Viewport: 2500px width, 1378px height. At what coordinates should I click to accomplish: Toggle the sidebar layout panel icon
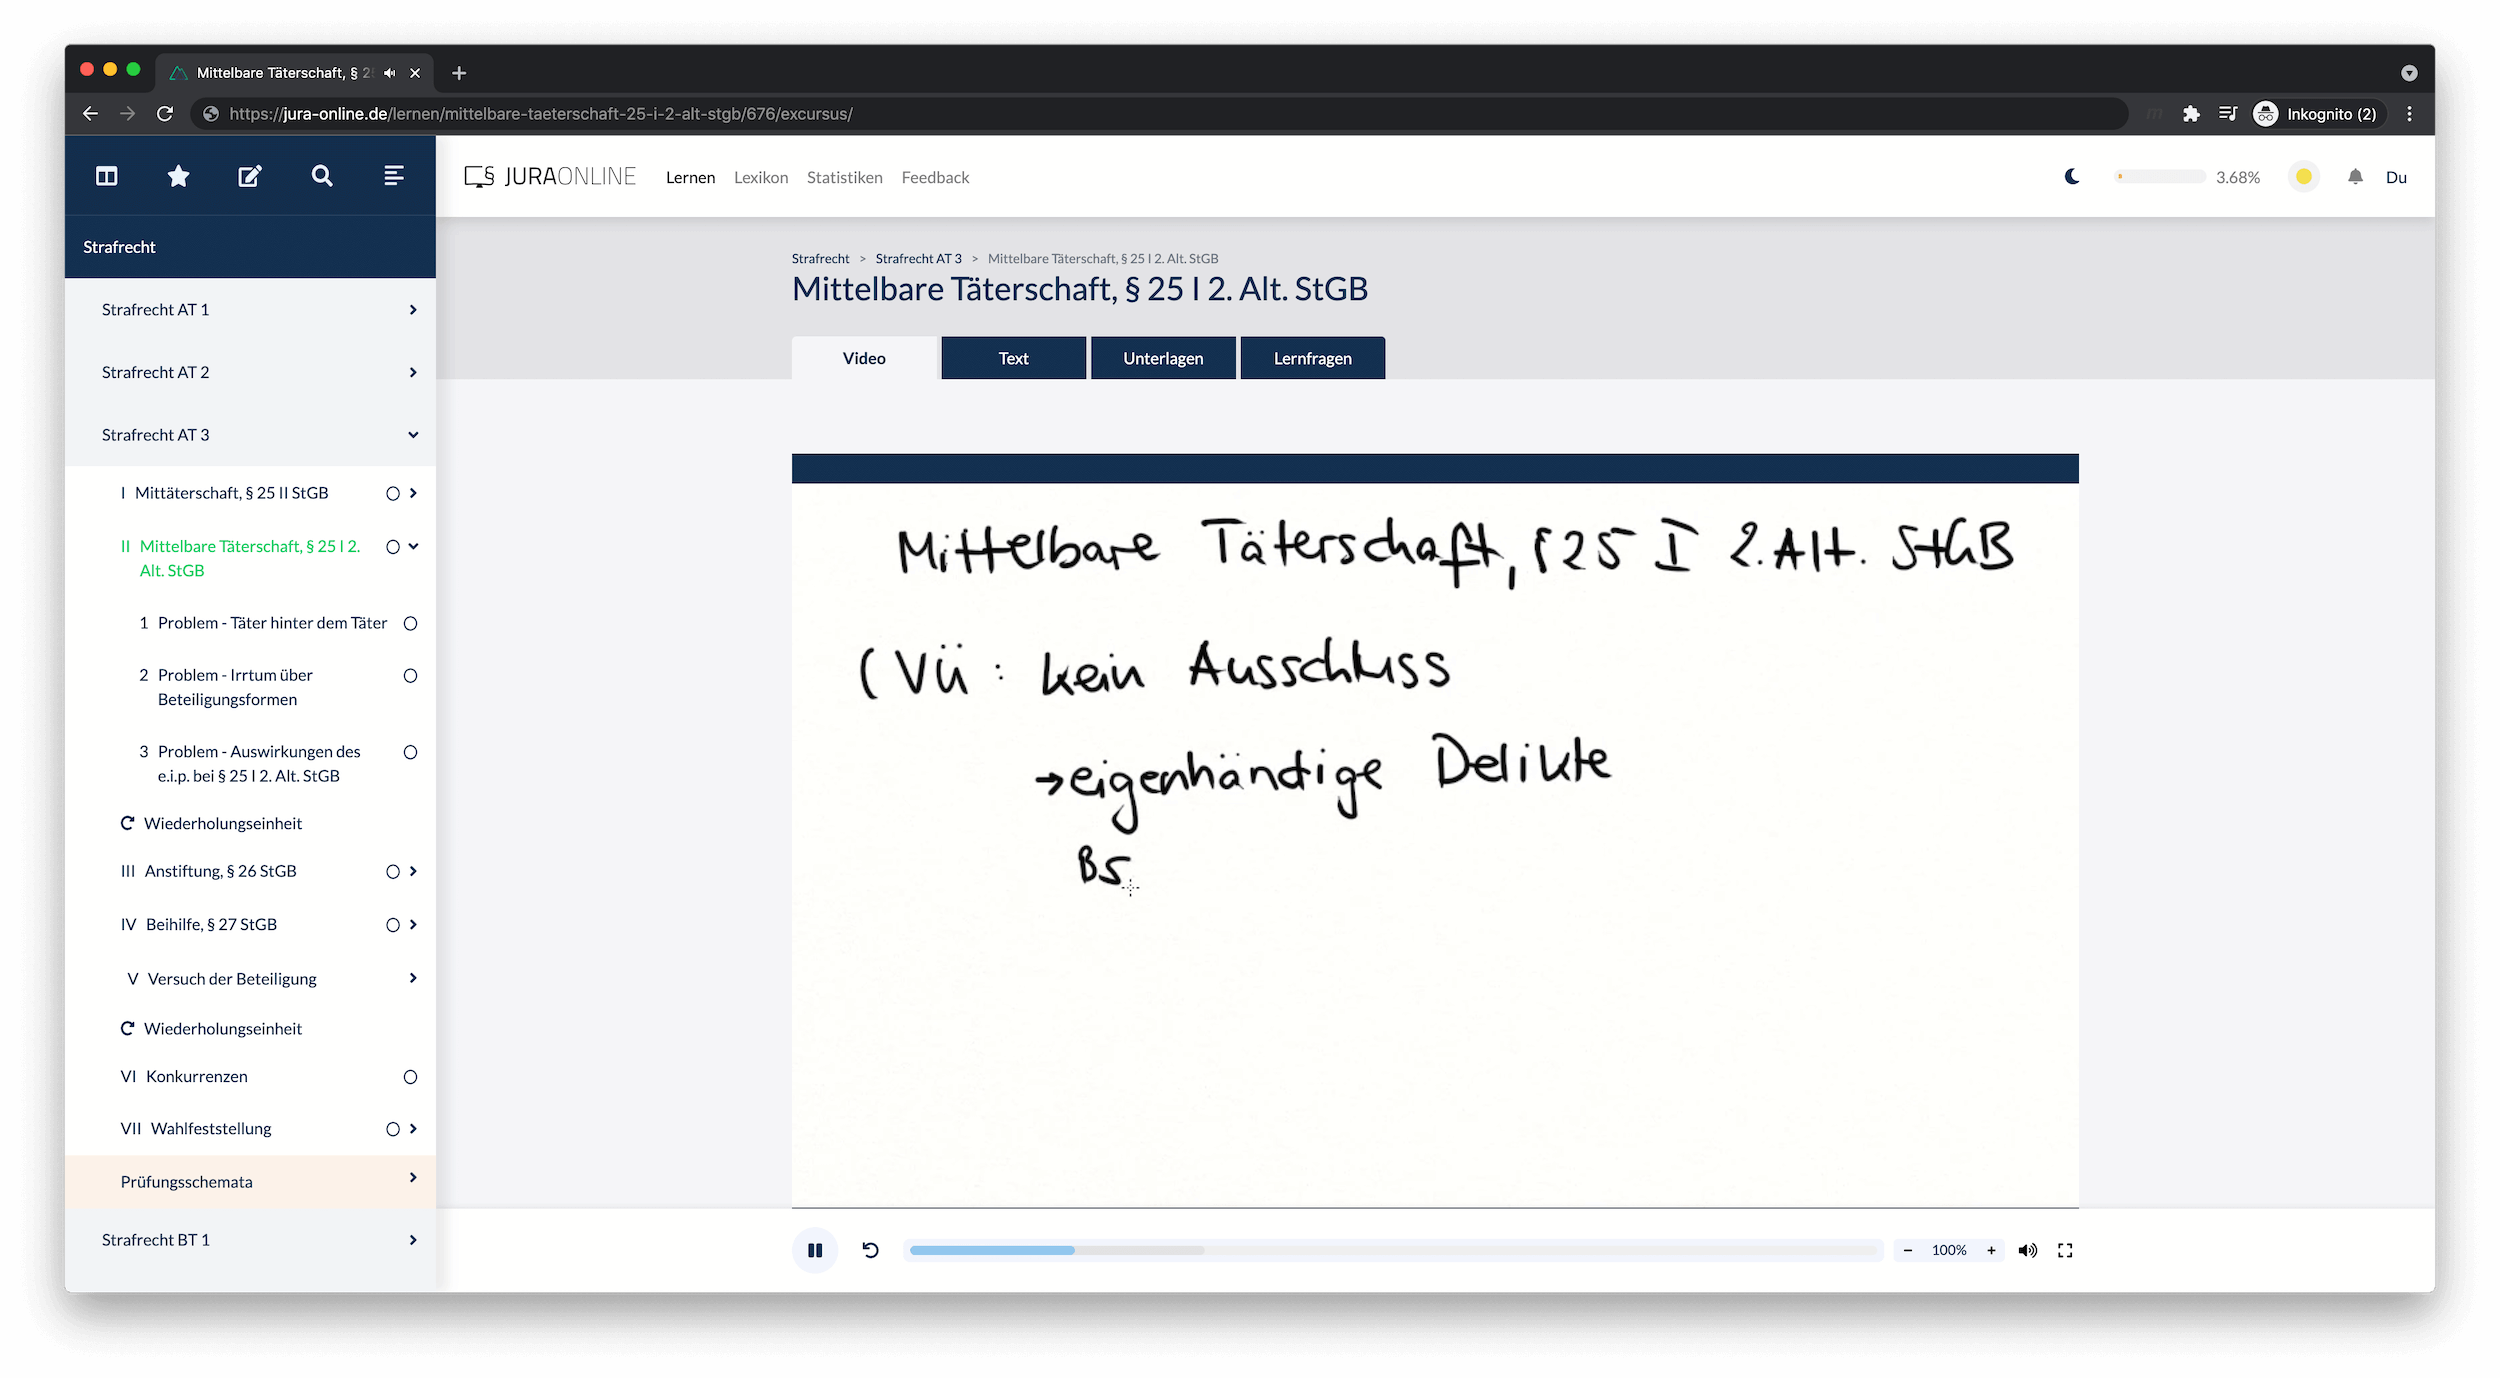[107, 176]
